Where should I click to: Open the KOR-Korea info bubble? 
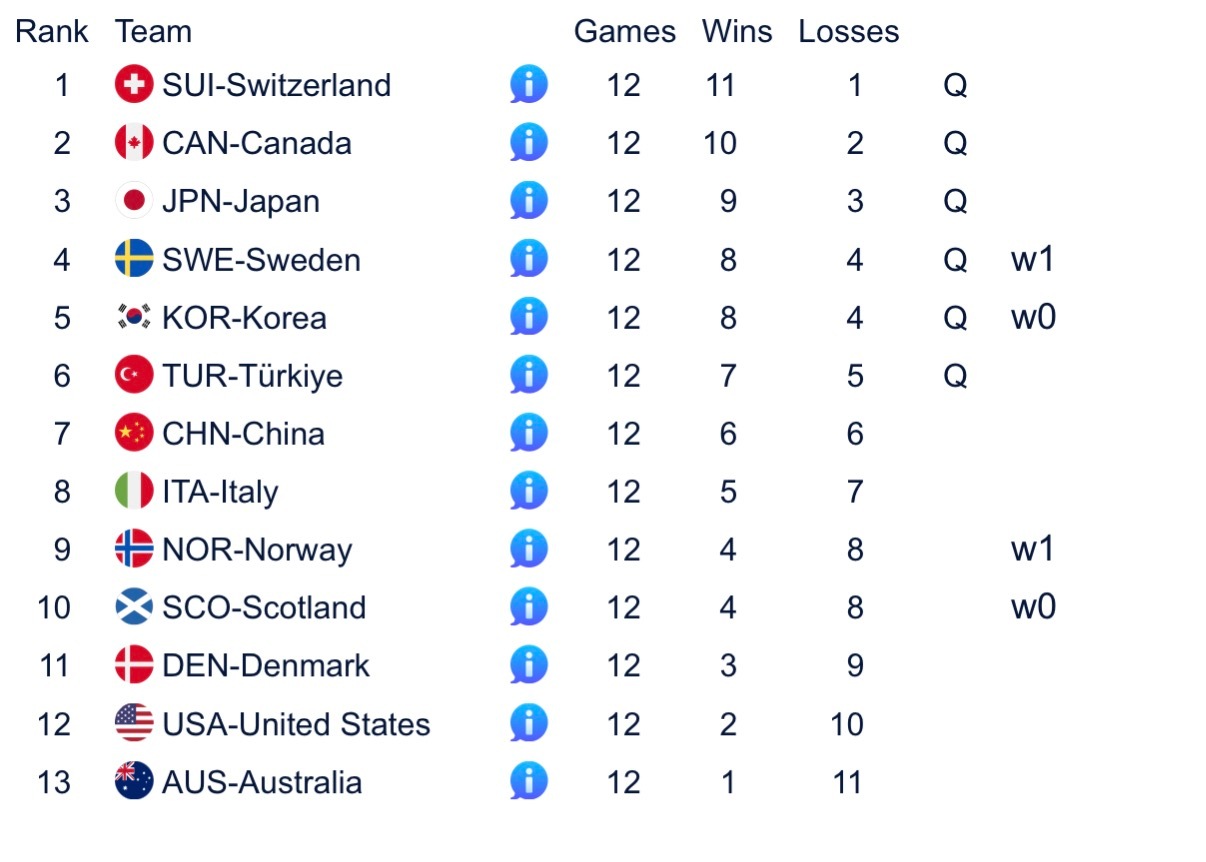point(529,317)
